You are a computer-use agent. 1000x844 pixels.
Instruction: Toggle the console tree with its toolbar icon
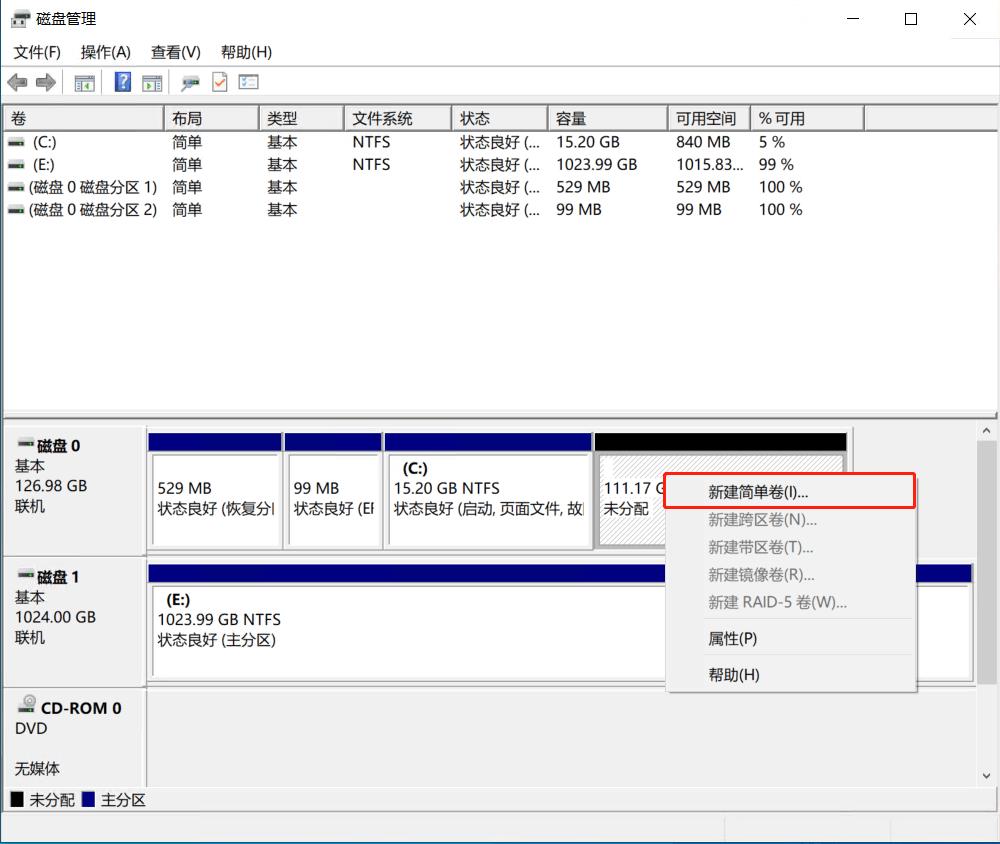tap(84, 82)
